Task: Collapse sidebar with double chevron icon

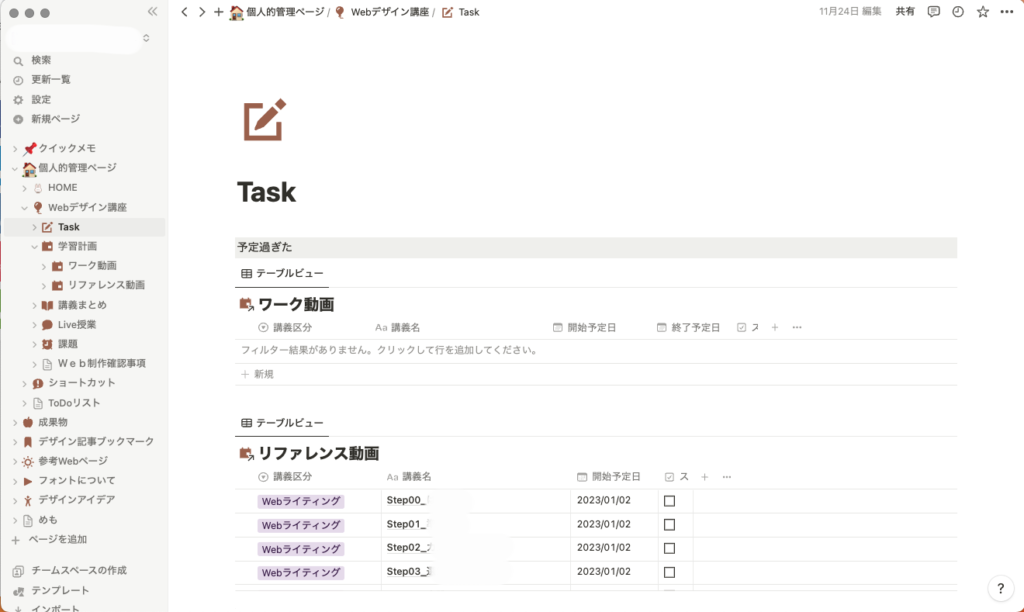Action: pos(152,12)
